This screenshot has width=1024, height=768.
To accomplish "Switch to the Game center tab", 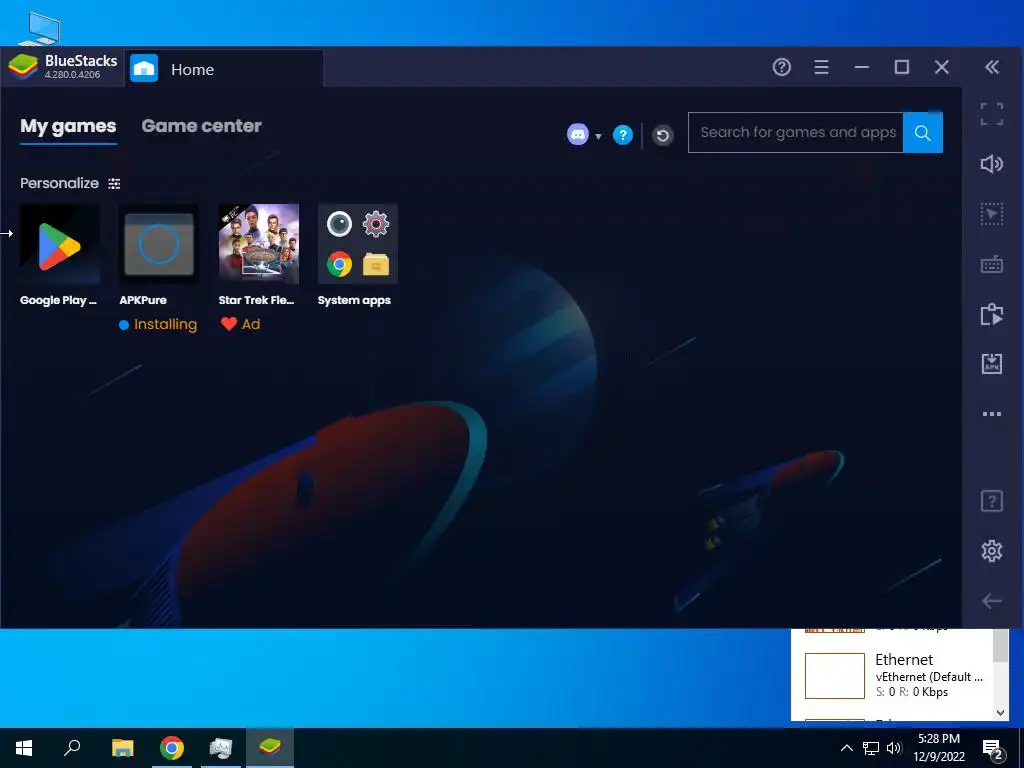I will (201, 126).
